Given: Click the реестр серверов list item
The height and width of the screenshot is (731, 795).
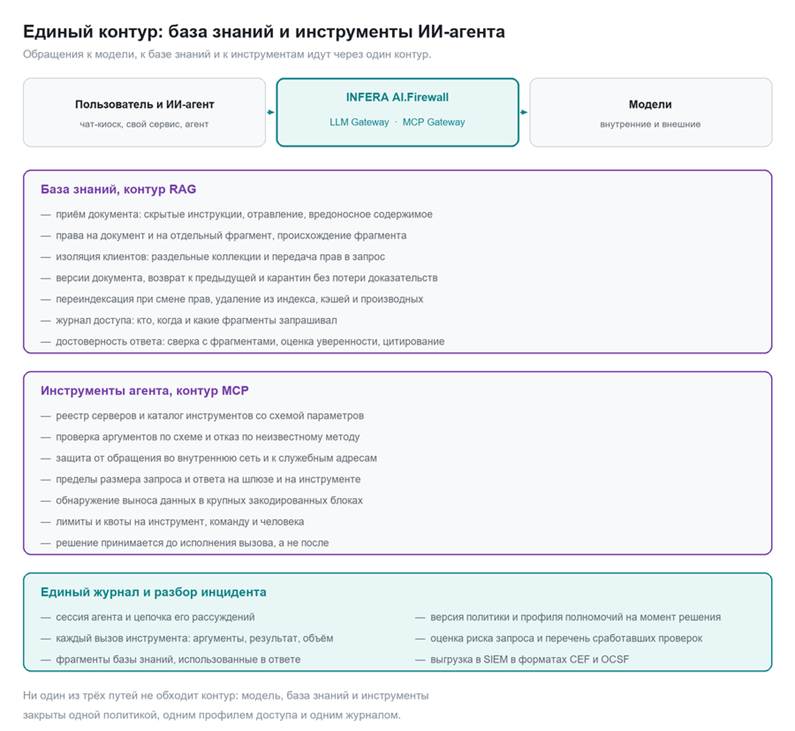Looking at the screenshot, I should tap(202, 416).
